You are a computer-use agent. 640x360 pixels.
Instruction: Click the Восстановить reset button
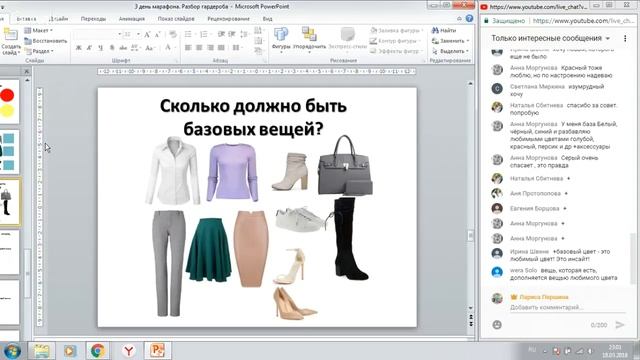click(x=46, y=41)
